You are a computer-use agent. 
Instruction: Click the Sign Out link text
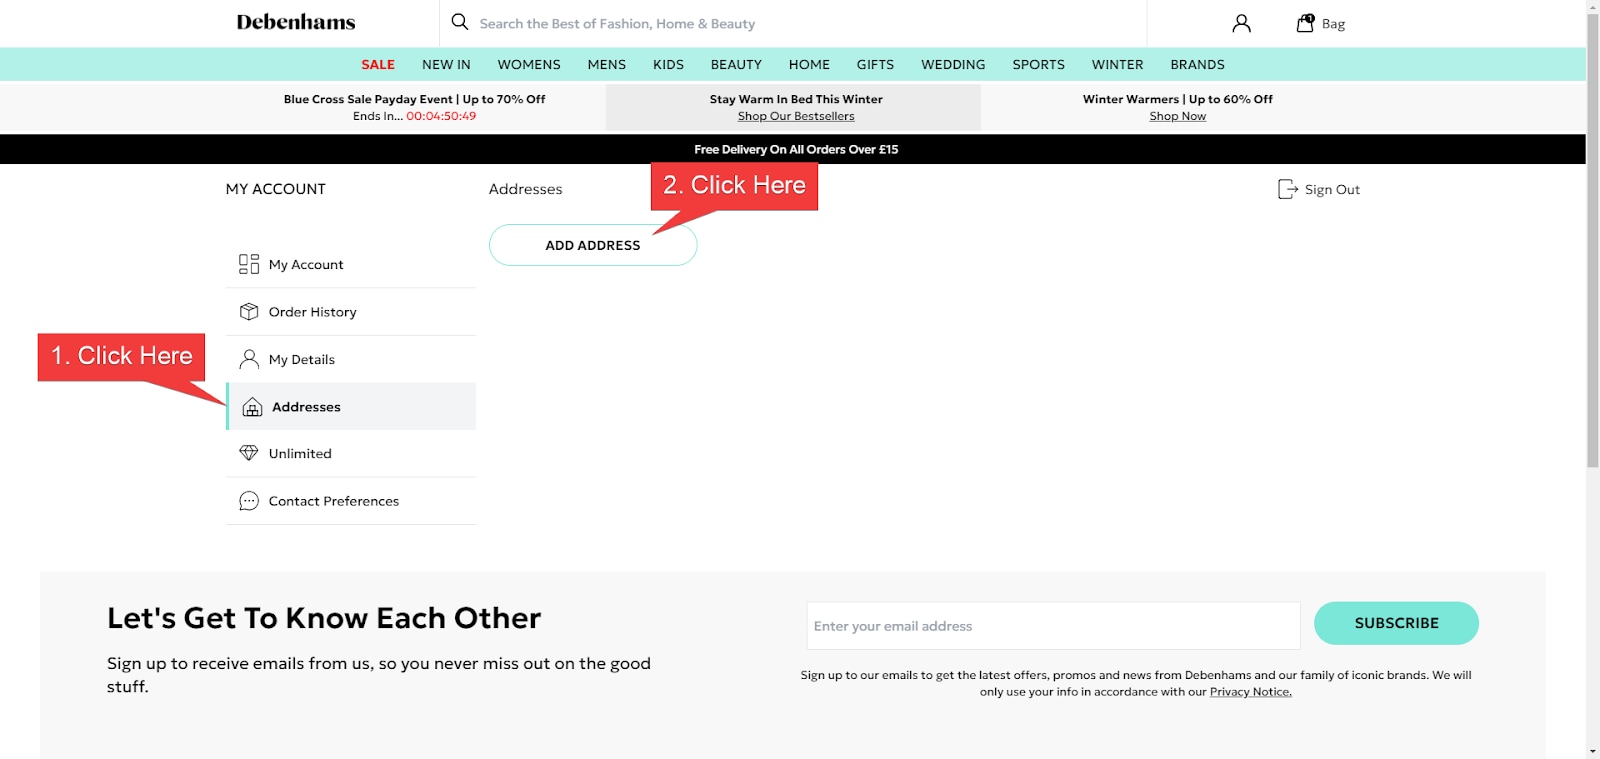[x=1332, y=189]
